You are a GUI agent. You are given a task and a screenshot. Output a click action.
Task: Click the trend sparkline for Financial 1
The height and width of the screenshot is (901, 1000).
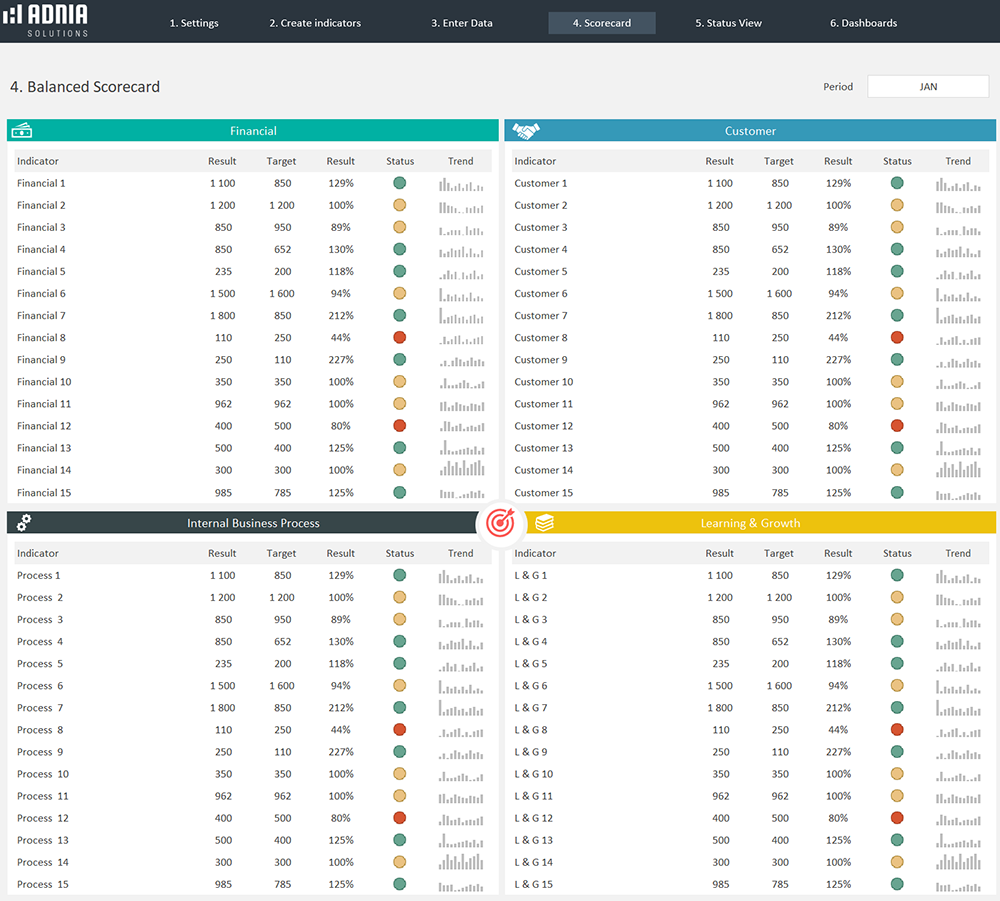[460, 183]
